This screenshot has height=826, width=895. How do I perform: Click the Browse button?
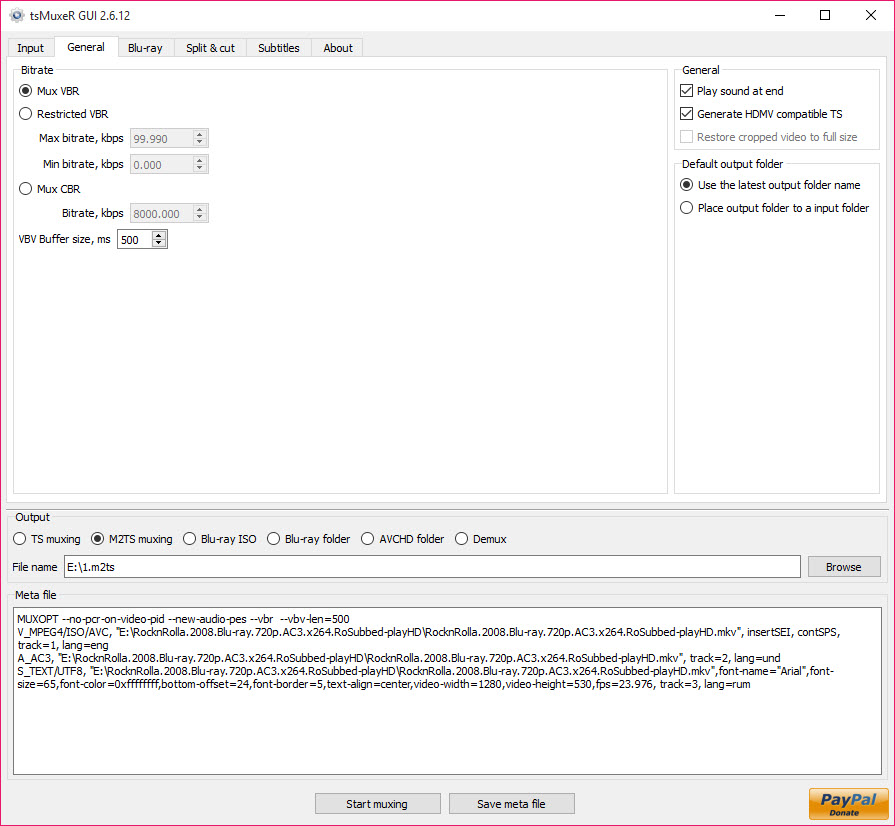(844, 567)
